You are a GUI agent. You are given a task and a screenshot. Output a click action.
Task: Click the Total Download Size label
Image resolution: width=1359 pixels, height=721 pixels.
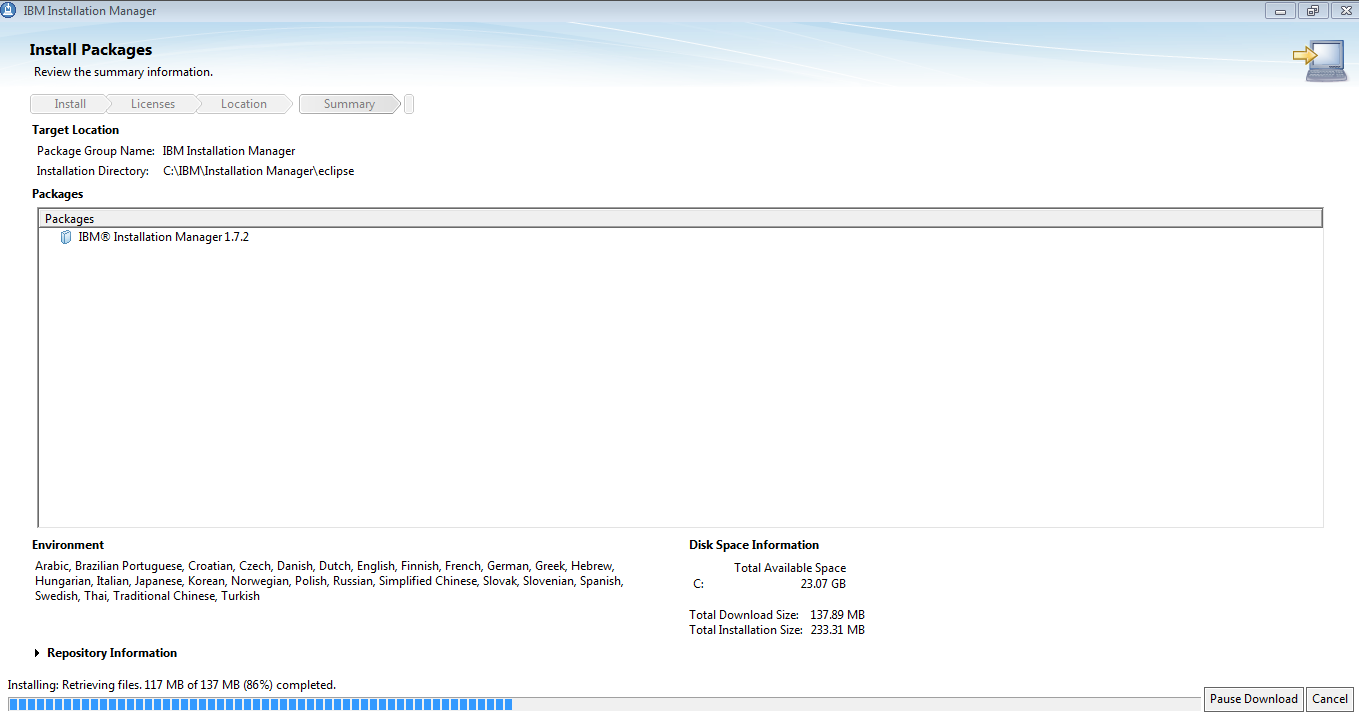744,614
